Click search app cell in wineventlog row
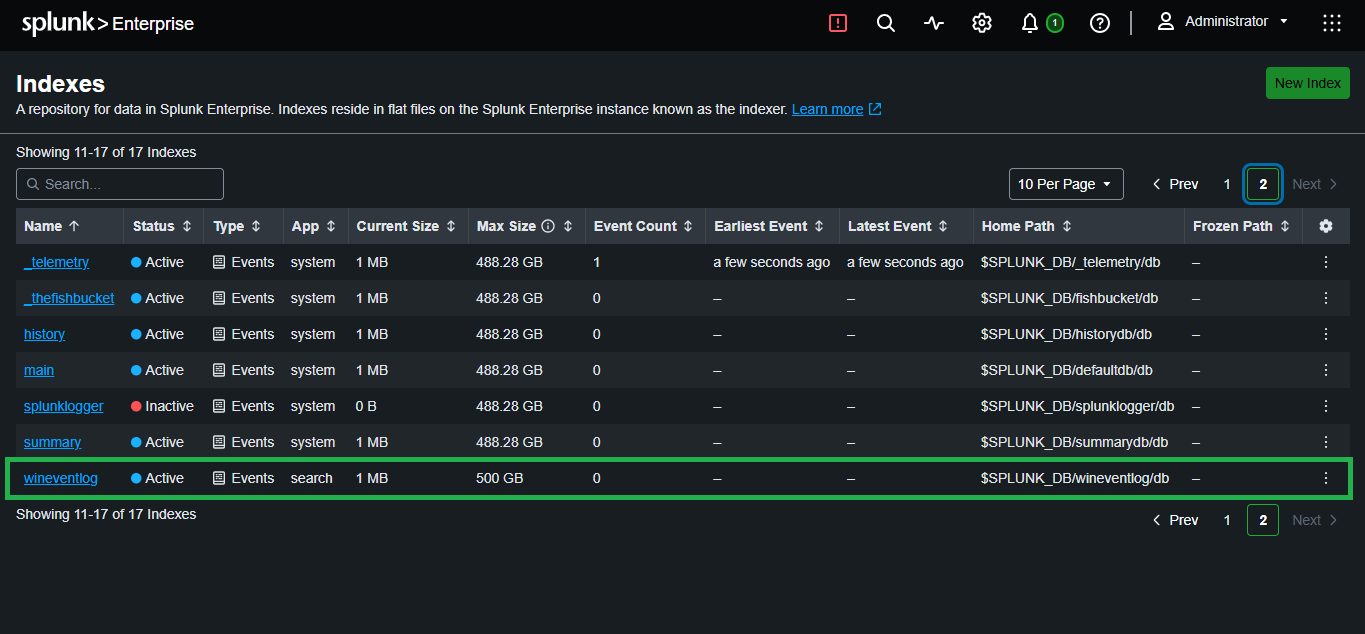 tap(312, 478)
